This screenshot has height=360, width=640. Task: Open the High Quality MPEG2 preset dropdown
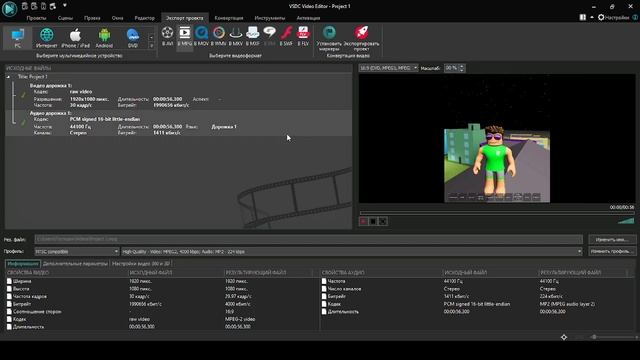pyautogui.click(x=352, y=251)
